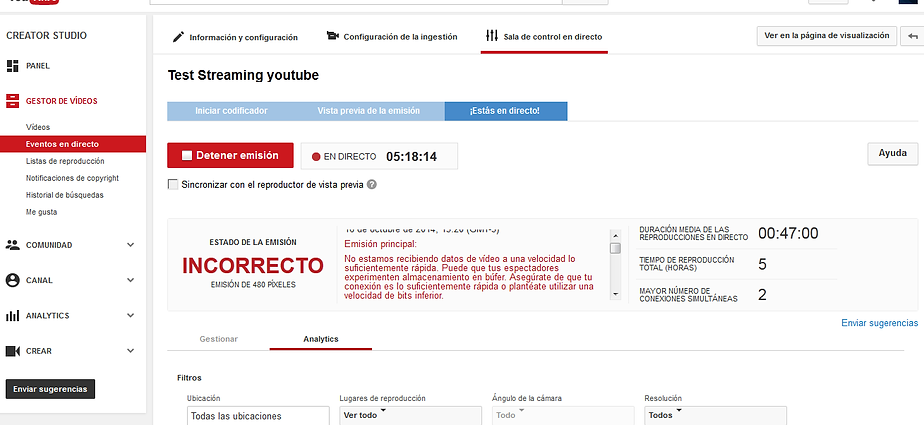Viewport: 924px width, 425px height.
Task: Expand the Analytics sidebar section
Action: [131, 316]
